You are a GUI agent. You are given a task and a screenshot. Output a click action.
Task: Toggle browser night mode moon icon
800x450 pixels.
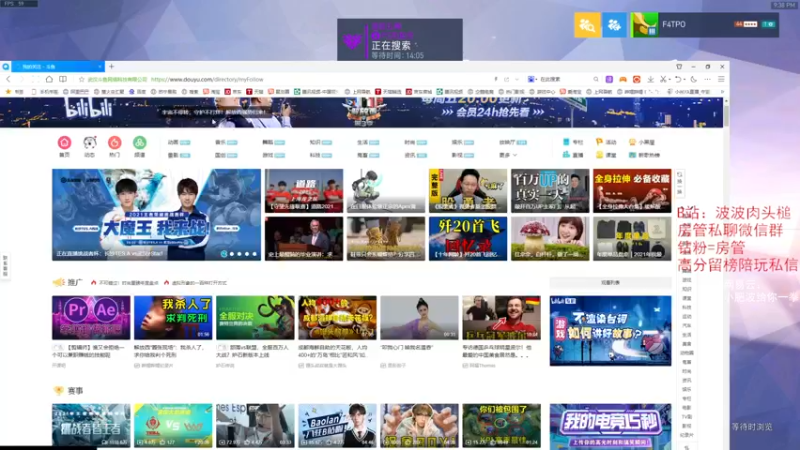click(x=693, y=79)
